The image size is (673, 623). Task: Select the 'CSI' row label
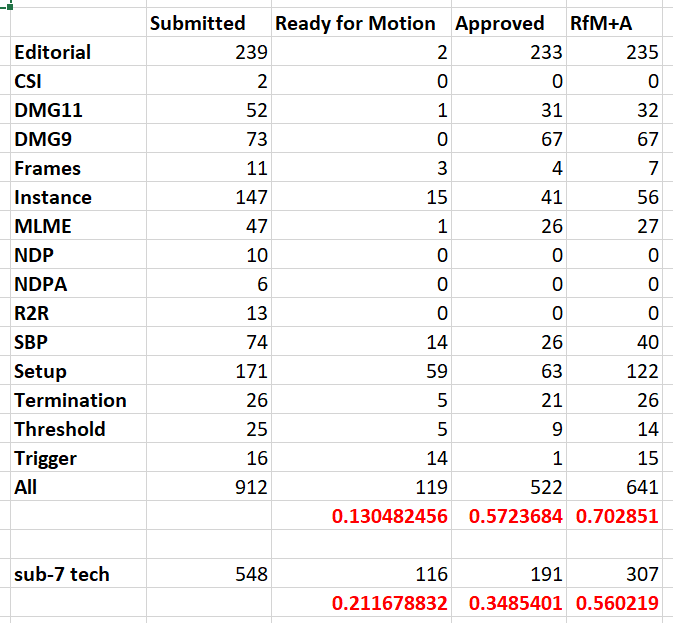pos(79,80)
